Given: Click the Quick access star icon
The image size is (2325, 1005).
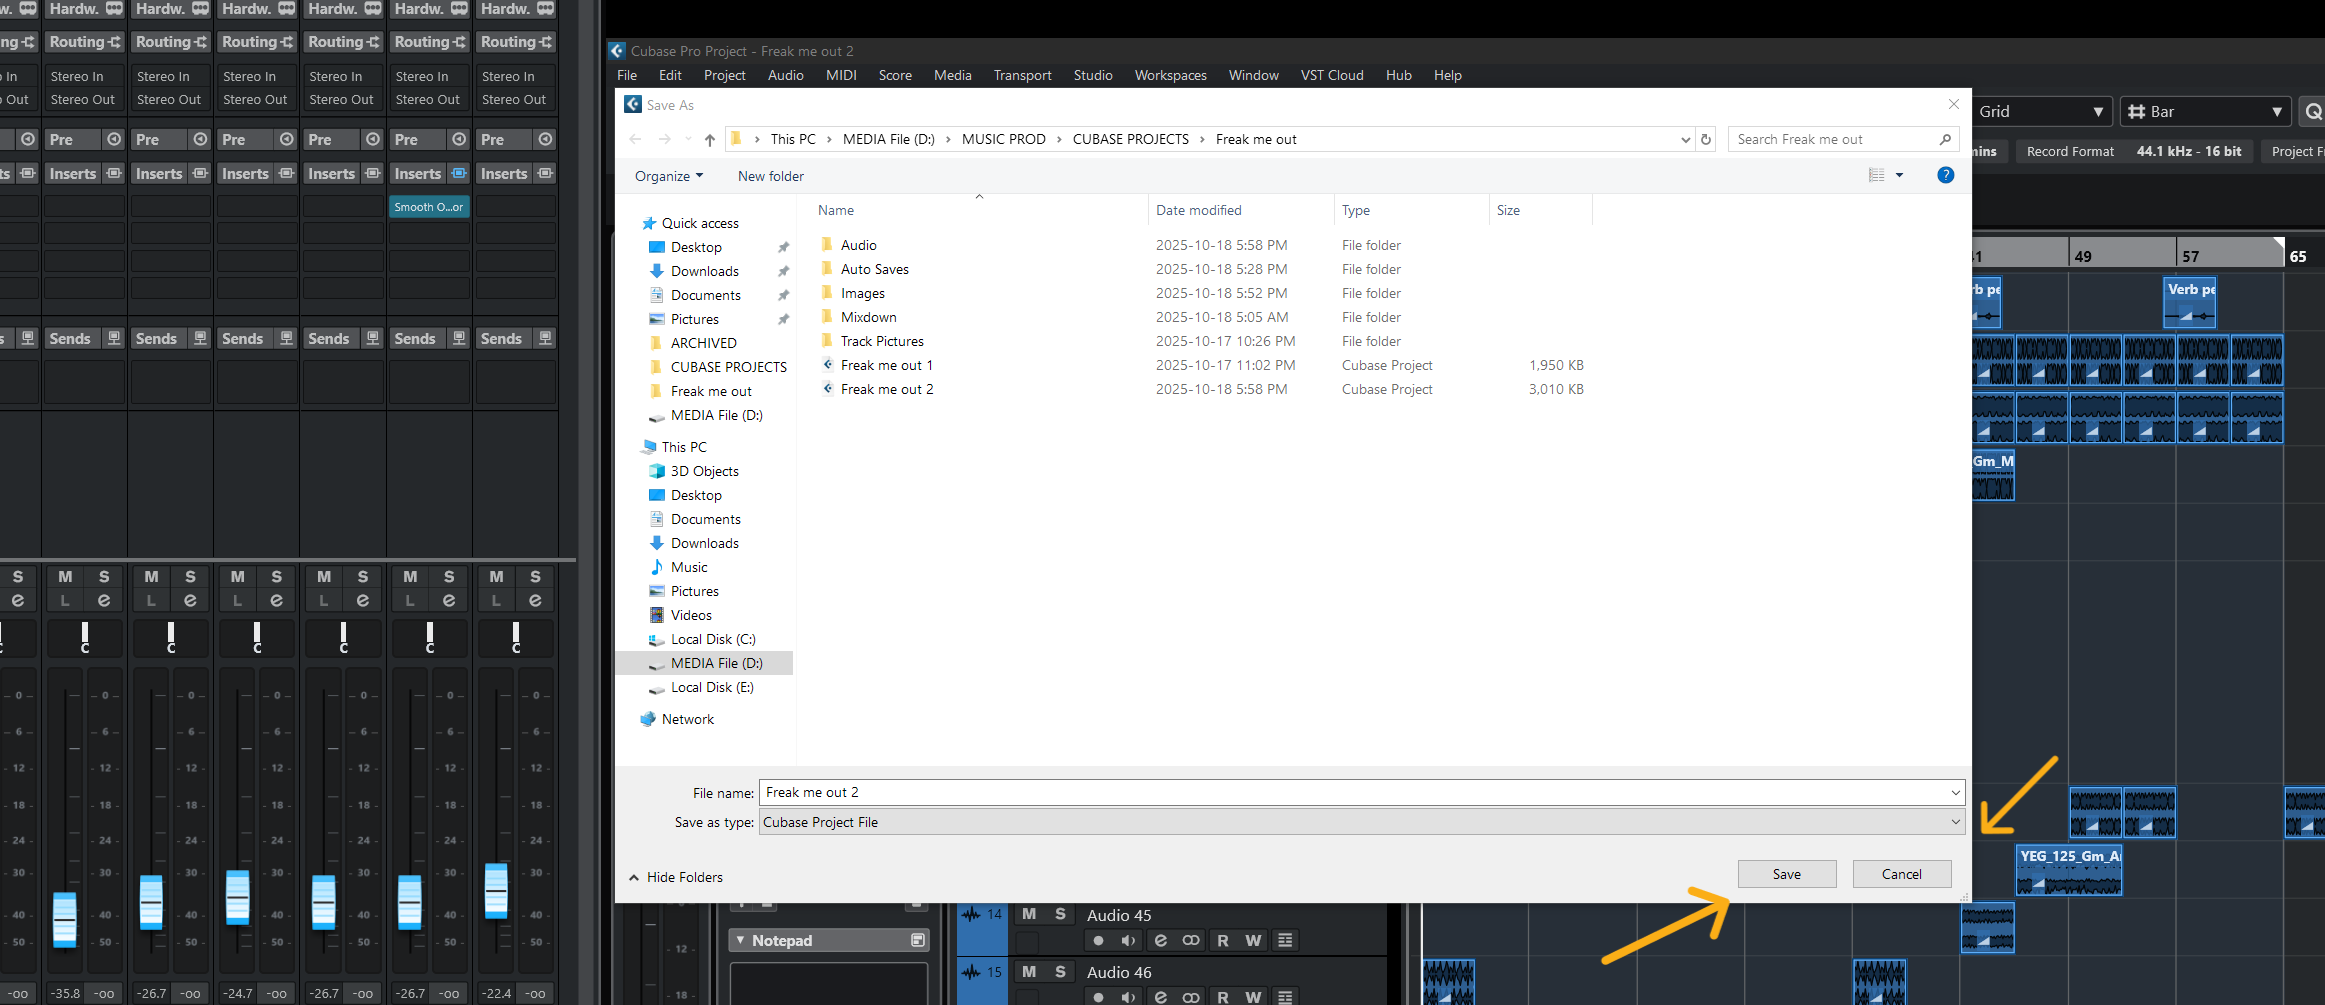Looking at the screenshot, I should click(648, 223).
